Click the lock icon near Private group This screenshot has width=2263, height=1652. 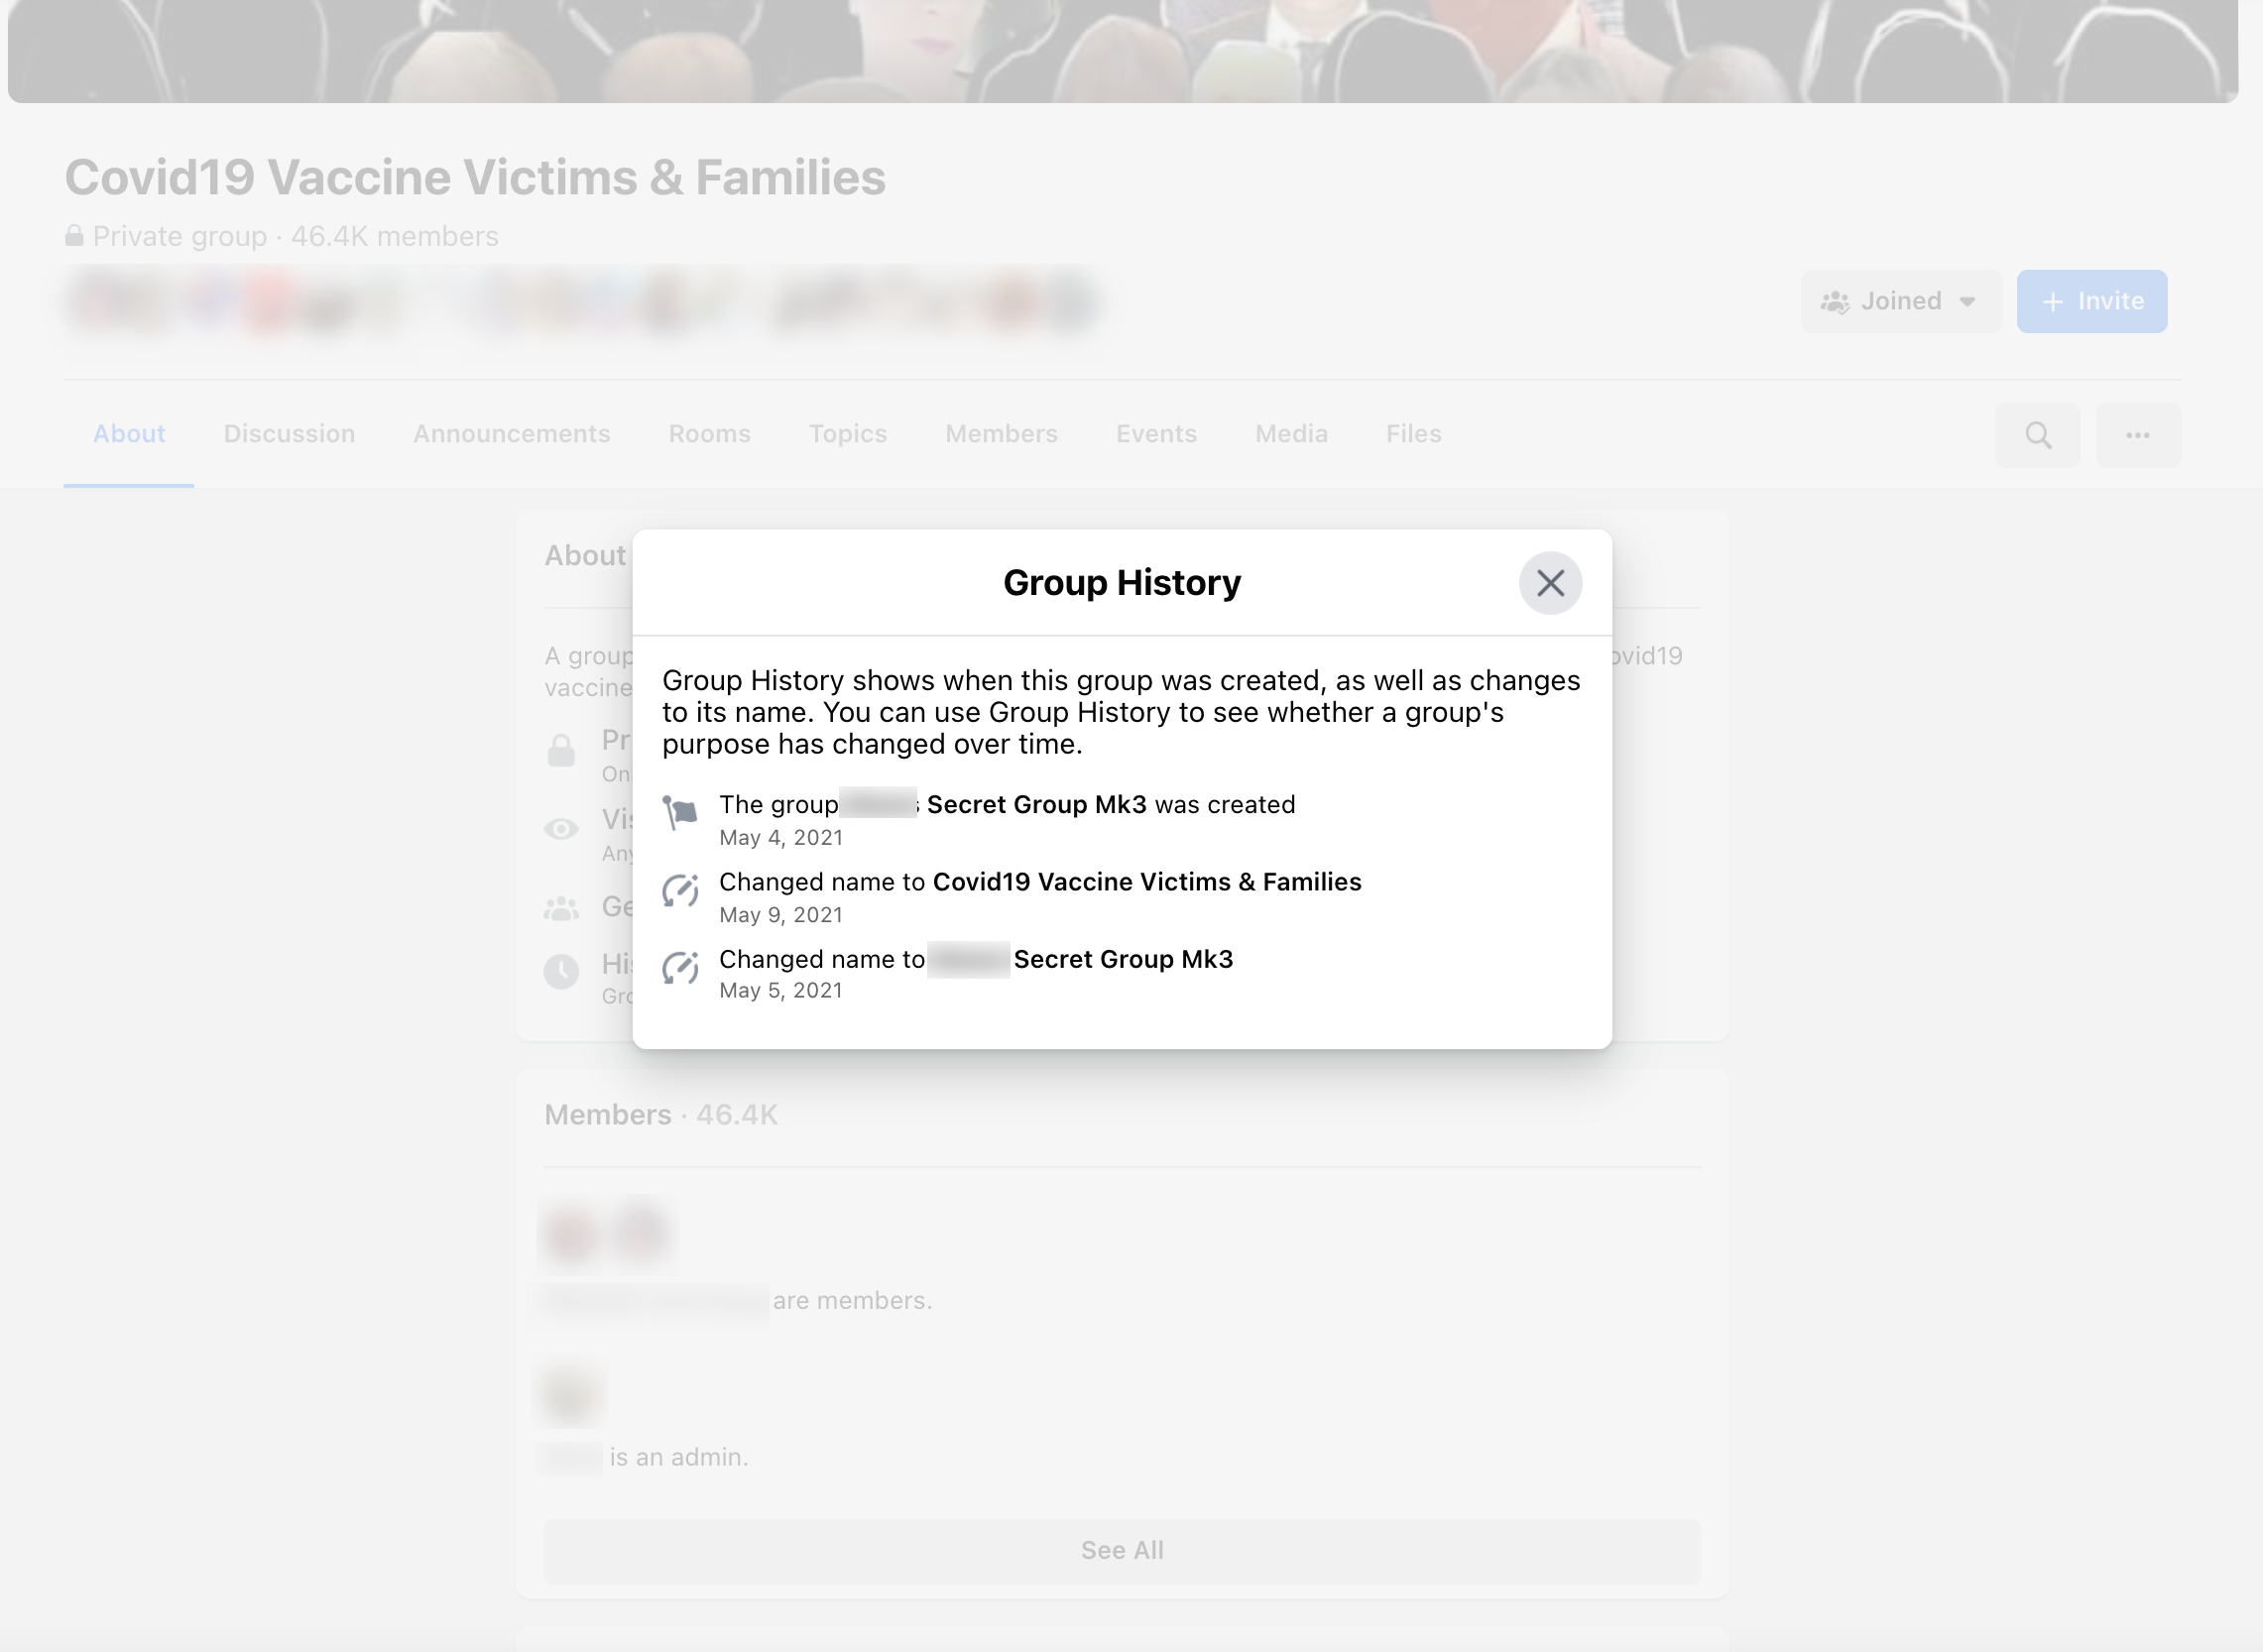pos(74,236)
